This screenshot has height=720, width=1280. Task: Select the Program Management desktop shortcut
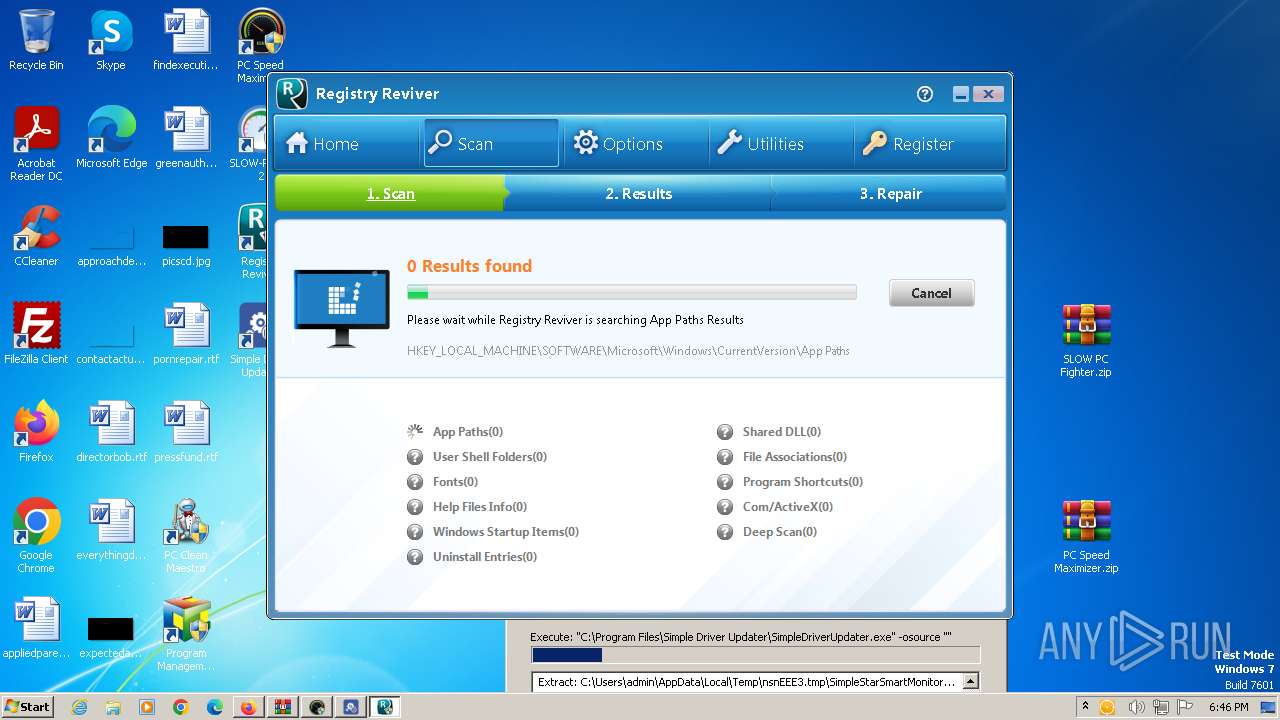click(186, 634)
